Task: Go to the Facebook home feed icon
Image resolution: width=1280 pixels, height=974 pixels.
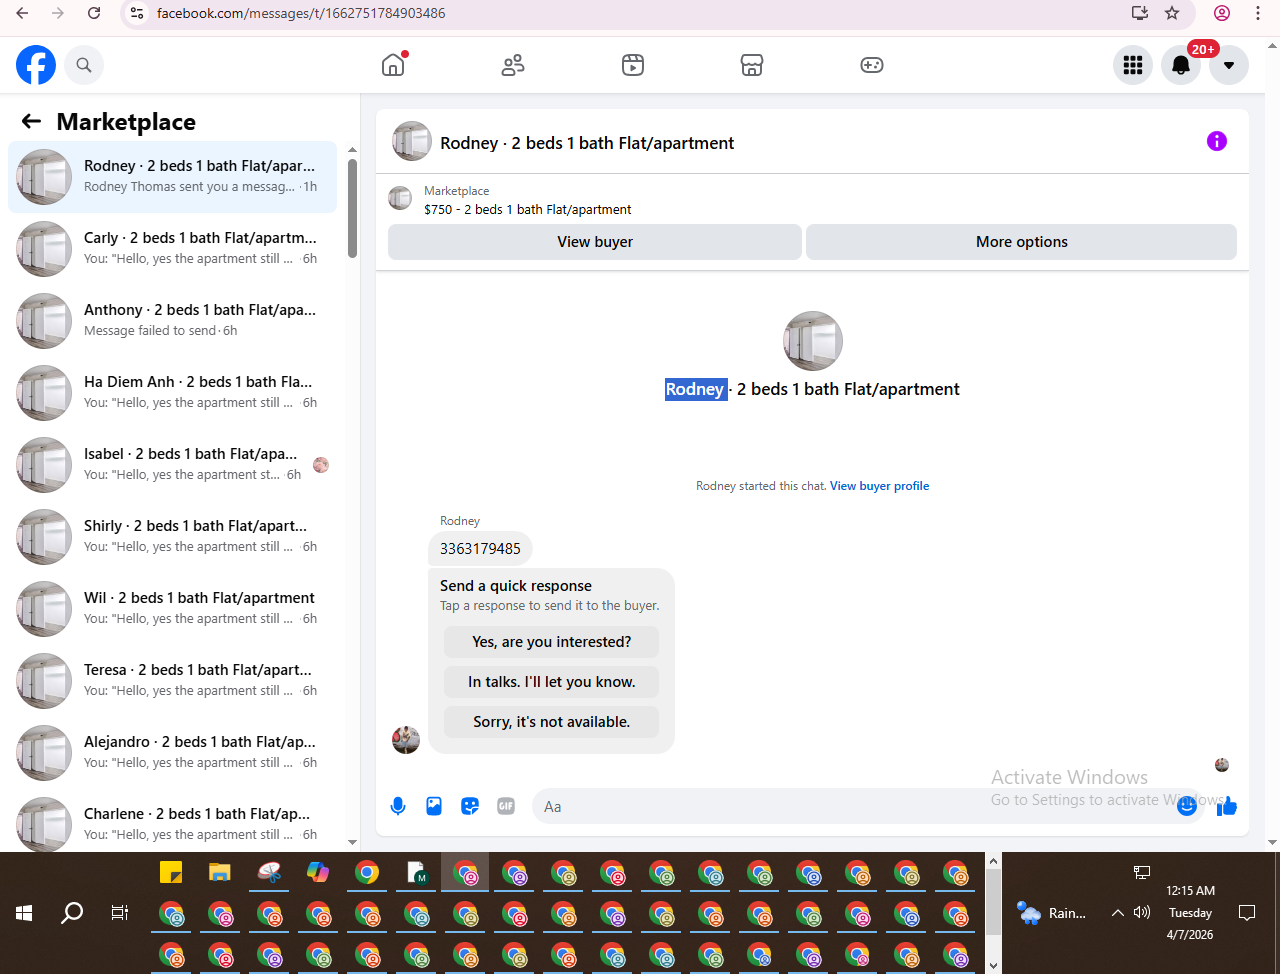Action: [x=393, y=65]
